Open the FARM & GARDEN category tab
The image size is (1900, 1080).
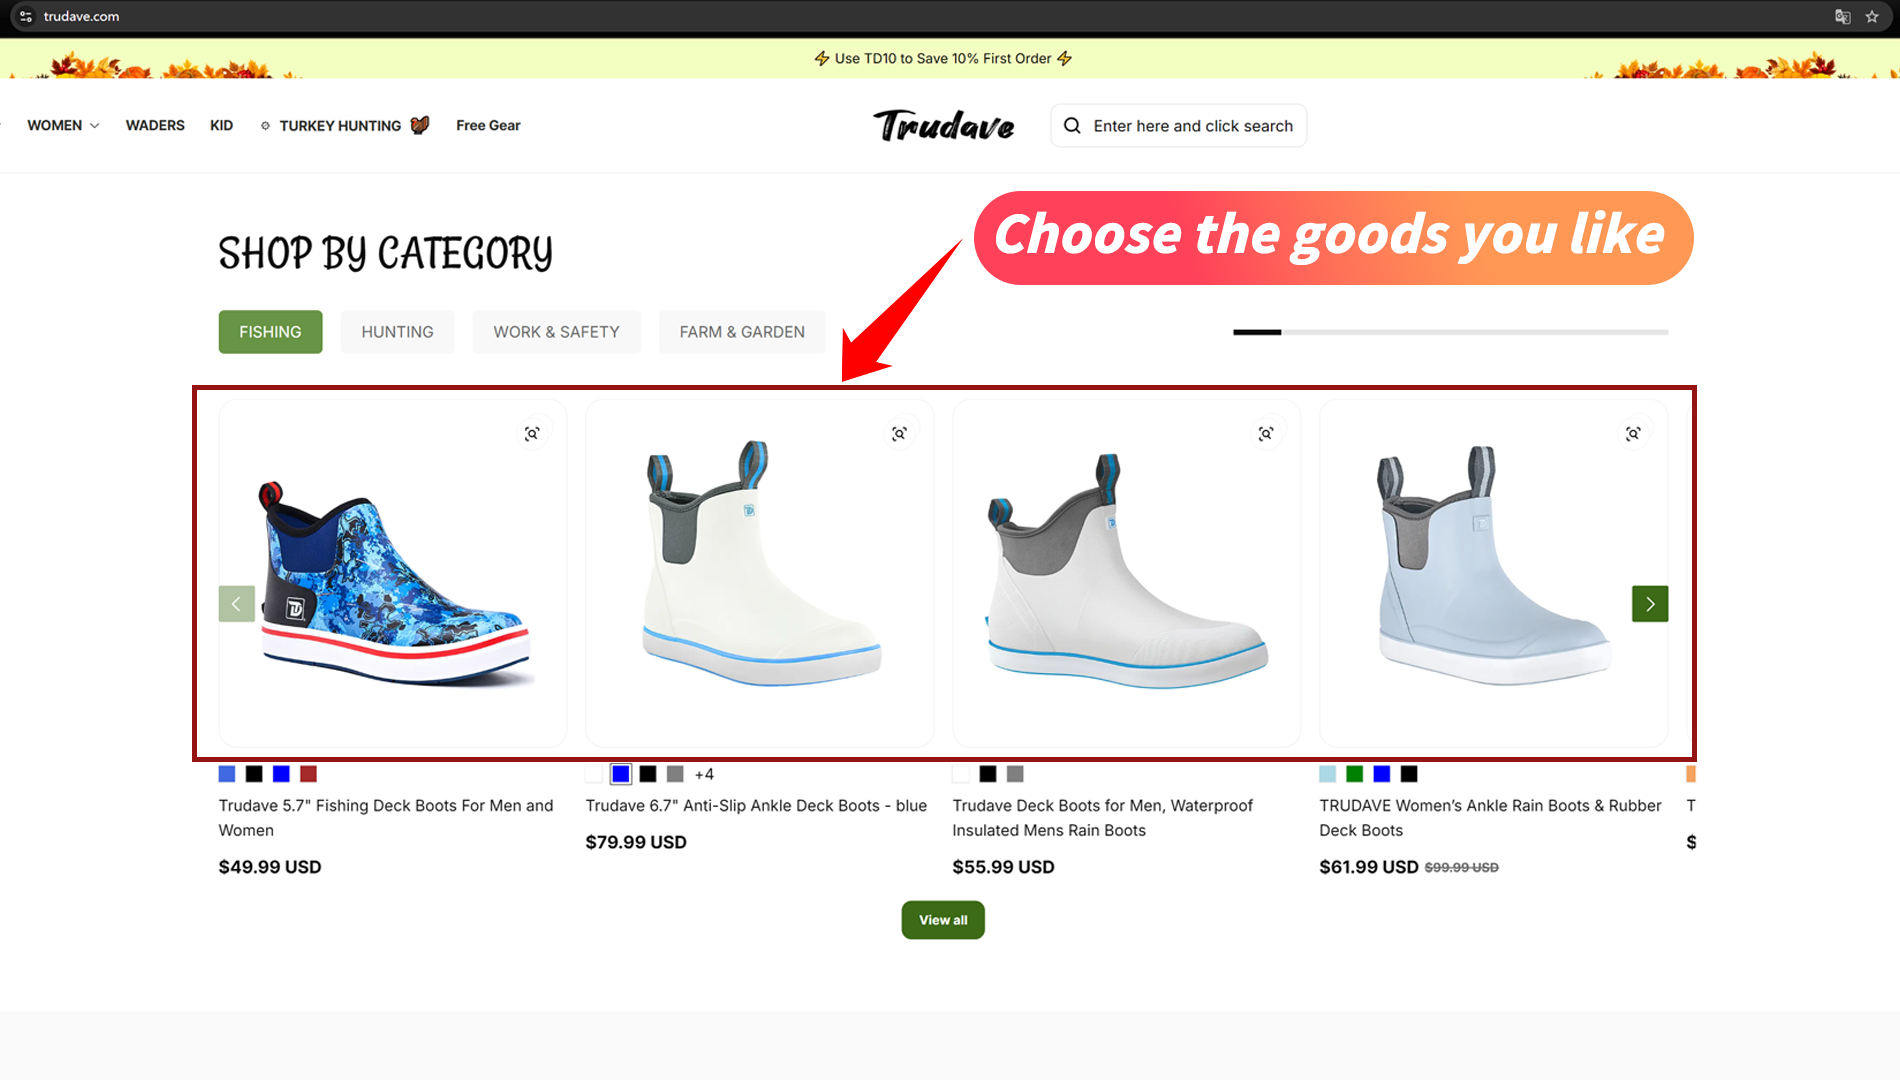[742, 332]
